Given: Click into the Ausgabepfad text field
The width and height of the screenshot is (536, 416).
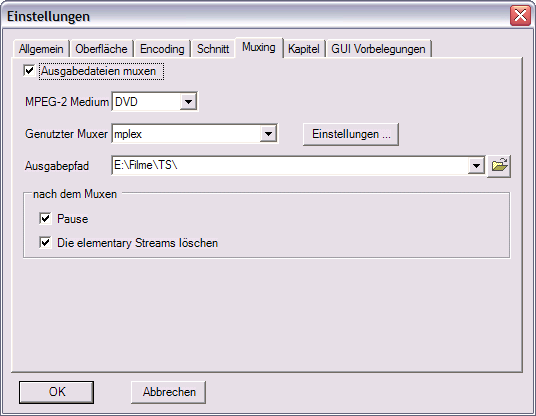Looking at the screenshot, I should tap(290, 166).
